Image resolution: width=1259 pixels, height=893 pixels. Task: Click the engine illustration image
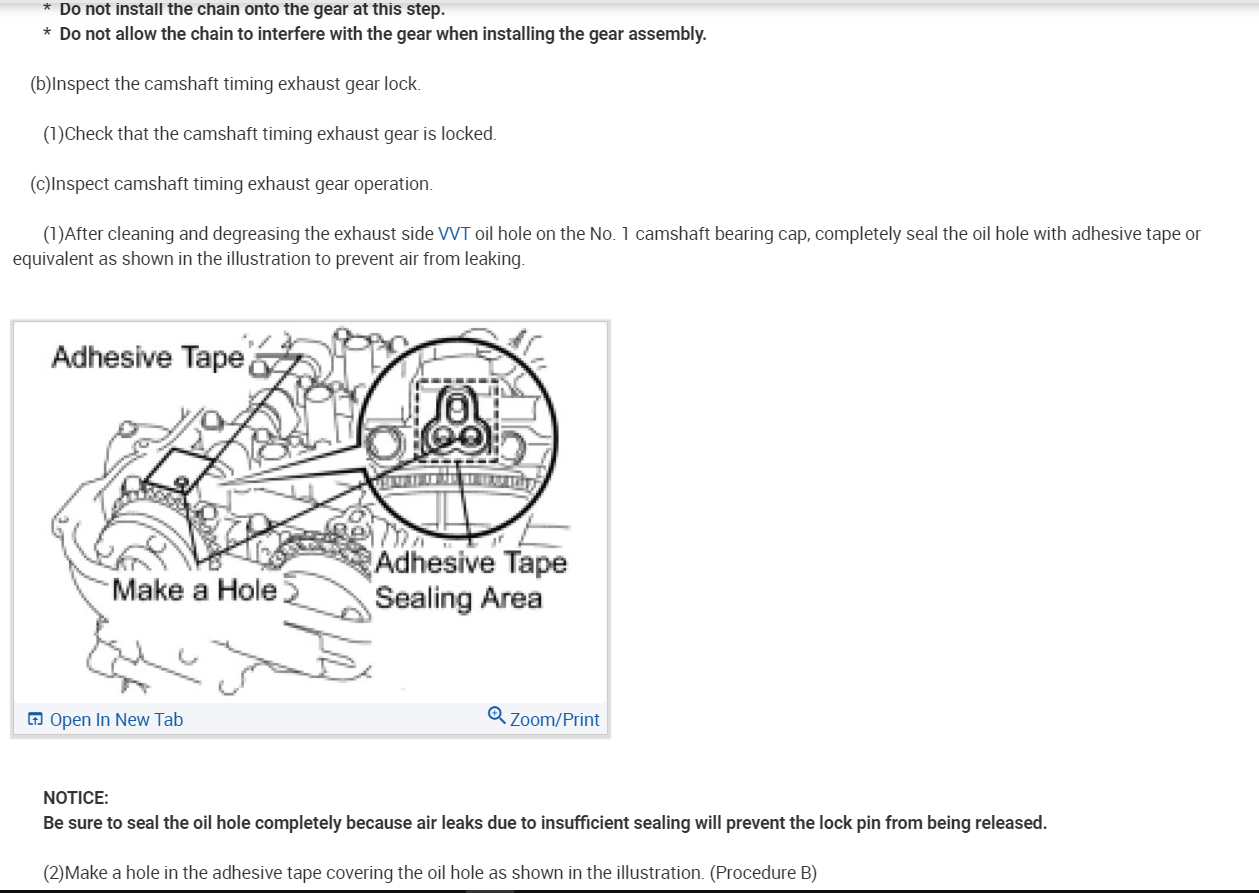pos(310,513)
